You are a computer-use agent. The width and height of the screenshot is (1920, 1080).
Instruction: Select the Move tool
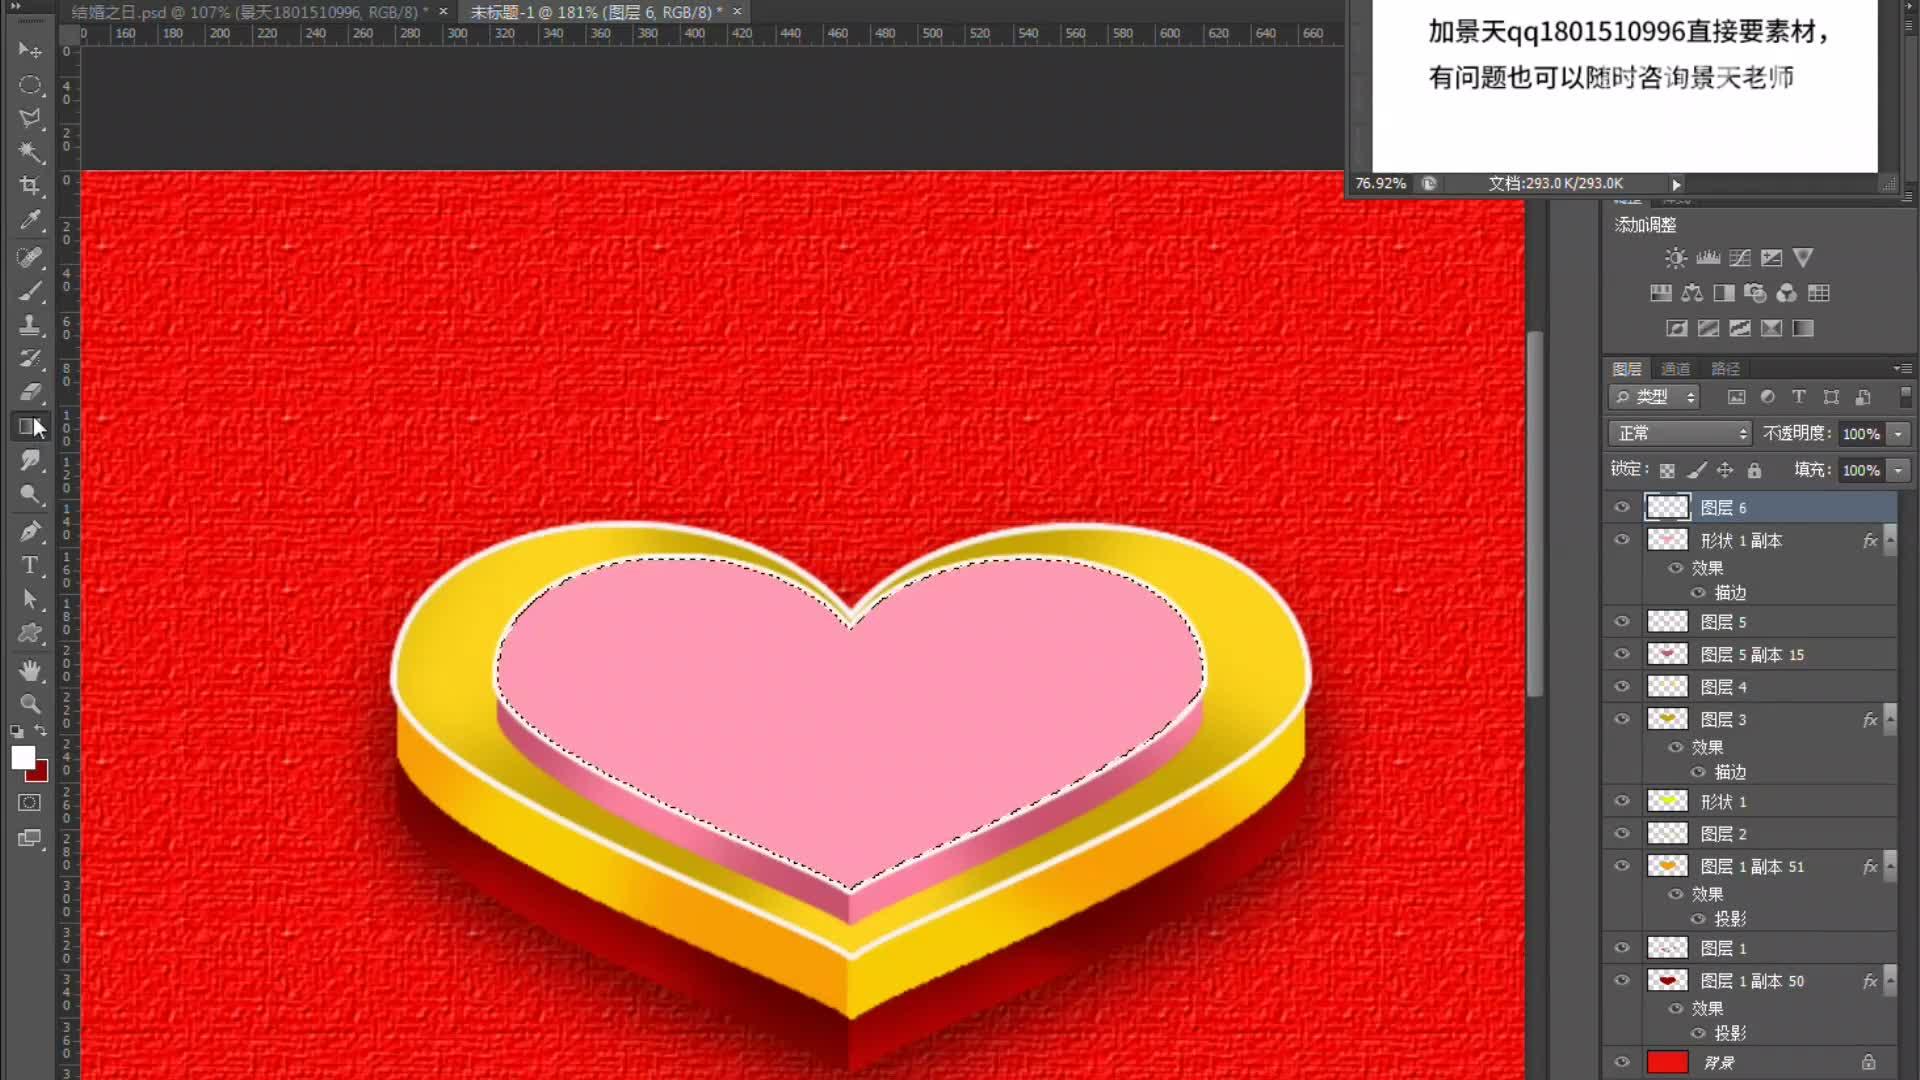click(x=30, y=50)
